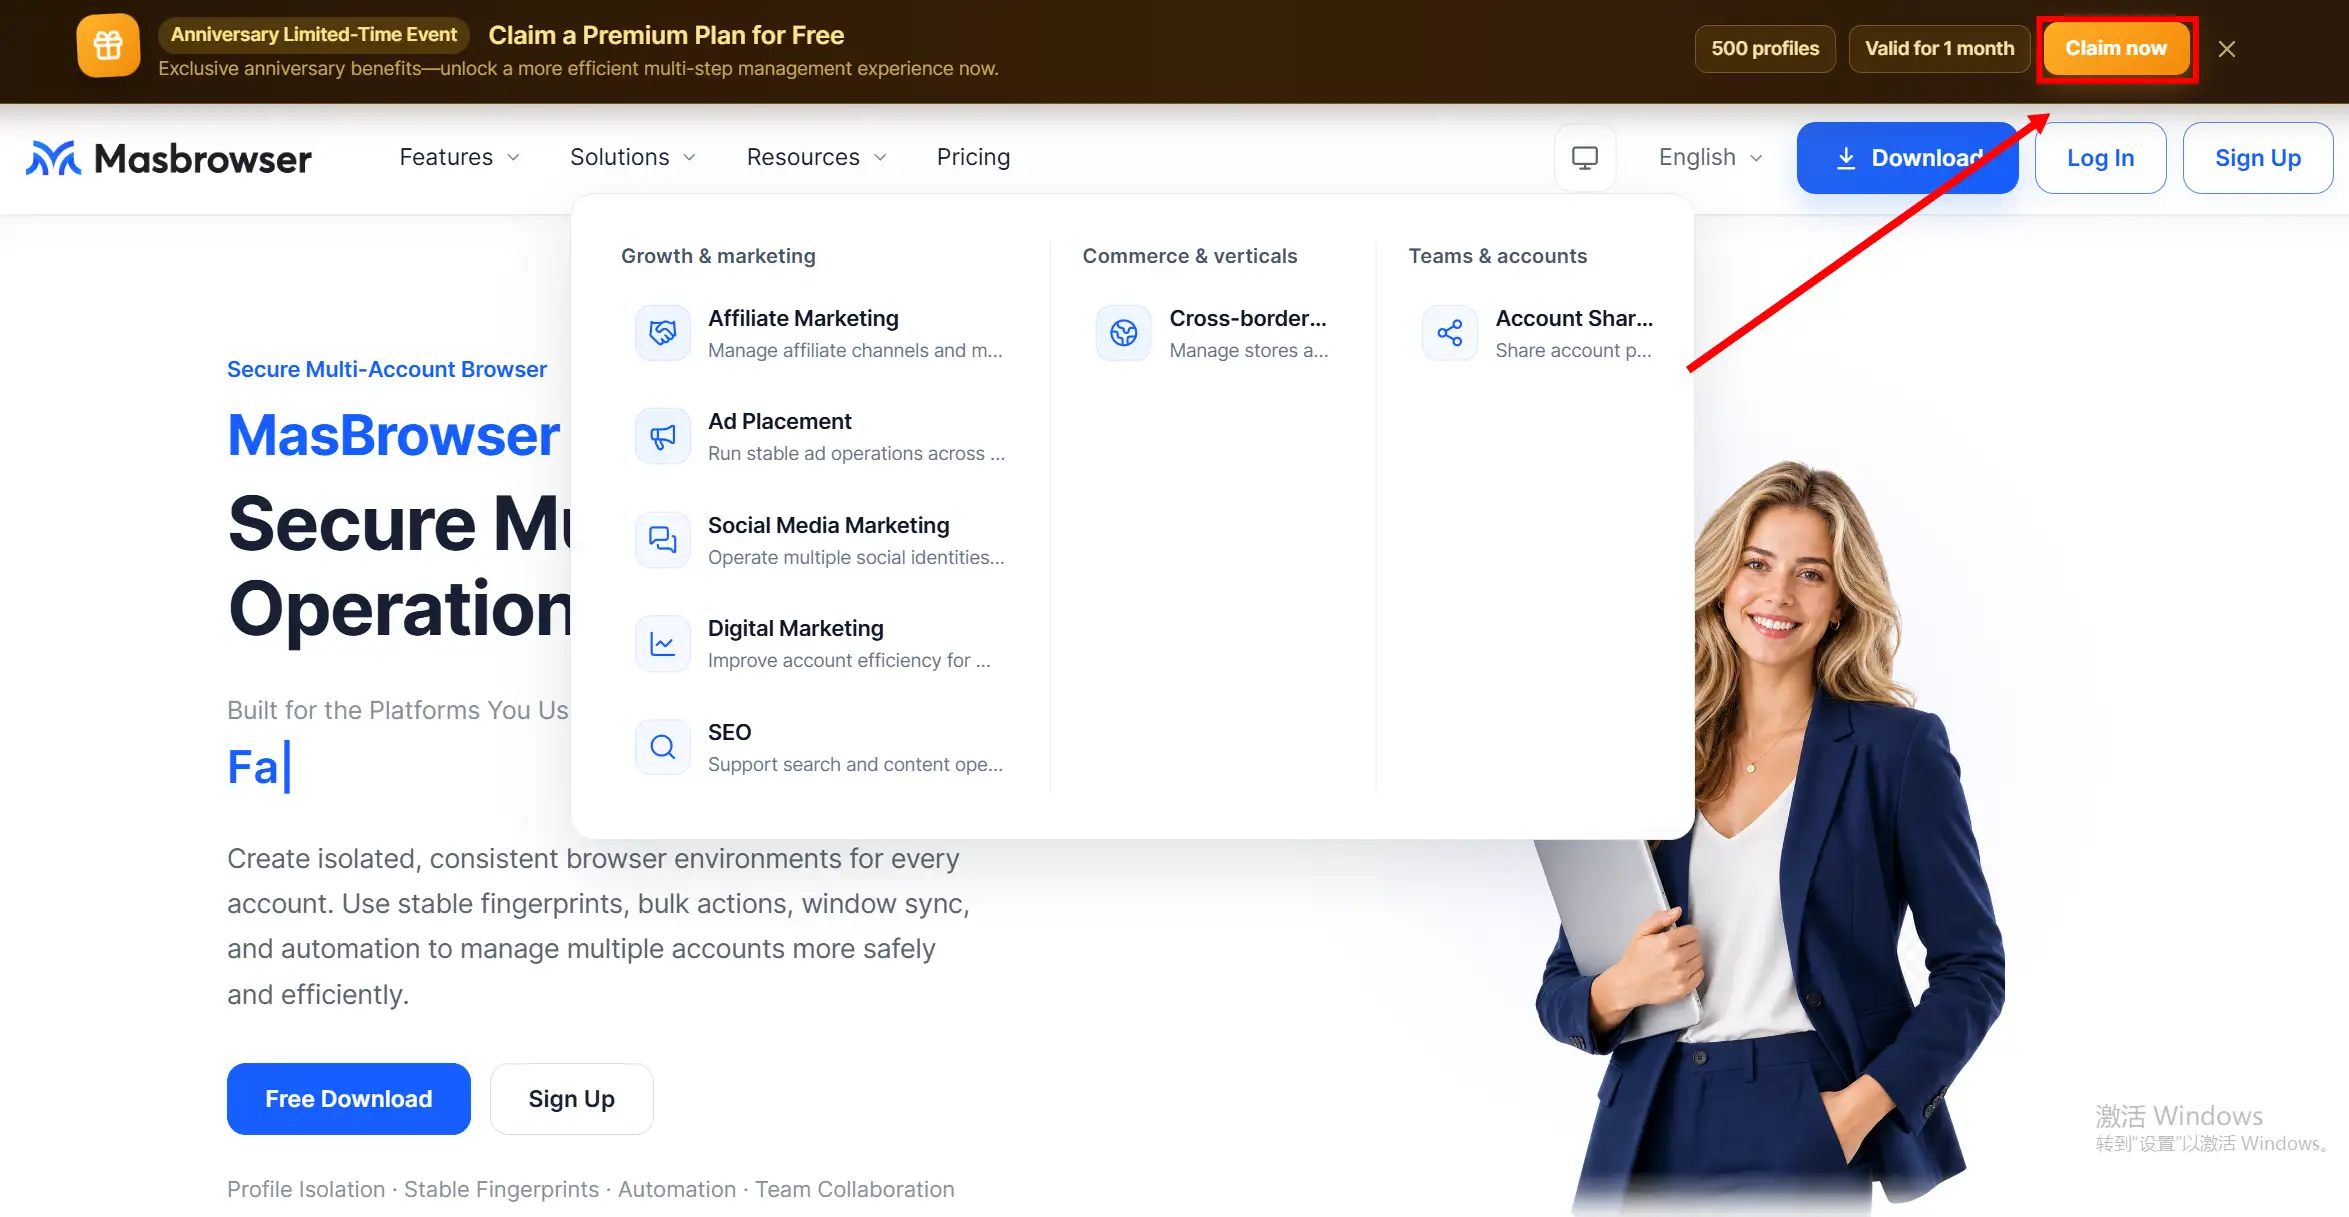The width and height of the screenshot is (2349, 1217).
Task: Click the Teams & accounts column heading
Action: [1498, 256]
